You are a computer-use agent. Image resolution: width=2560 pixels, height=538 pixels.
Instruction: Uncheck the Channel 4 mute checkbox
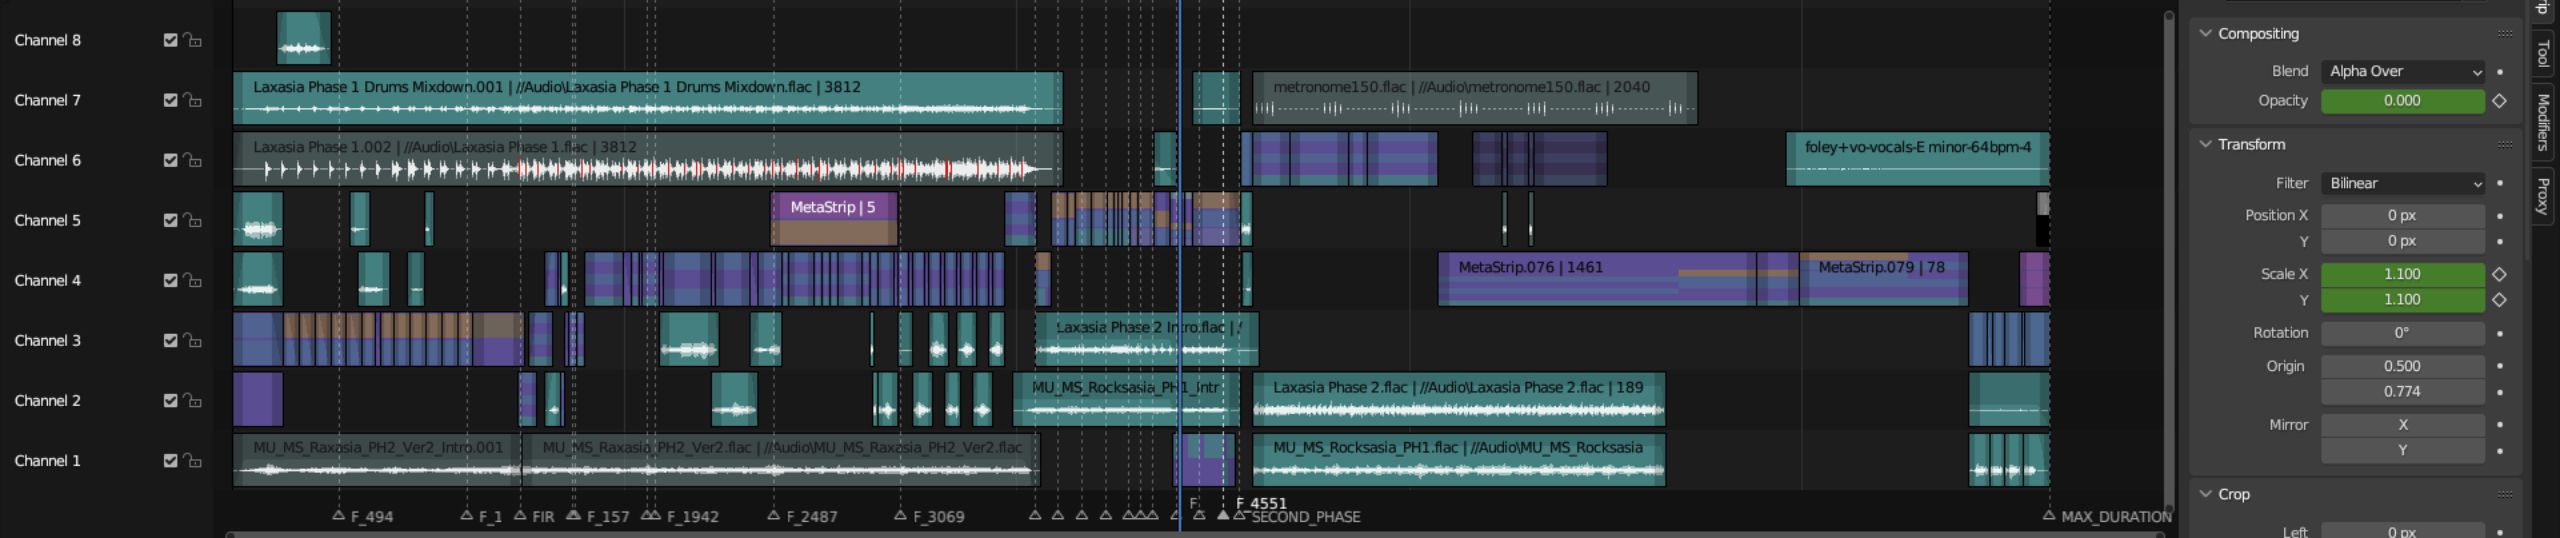(x=170, y=280)
